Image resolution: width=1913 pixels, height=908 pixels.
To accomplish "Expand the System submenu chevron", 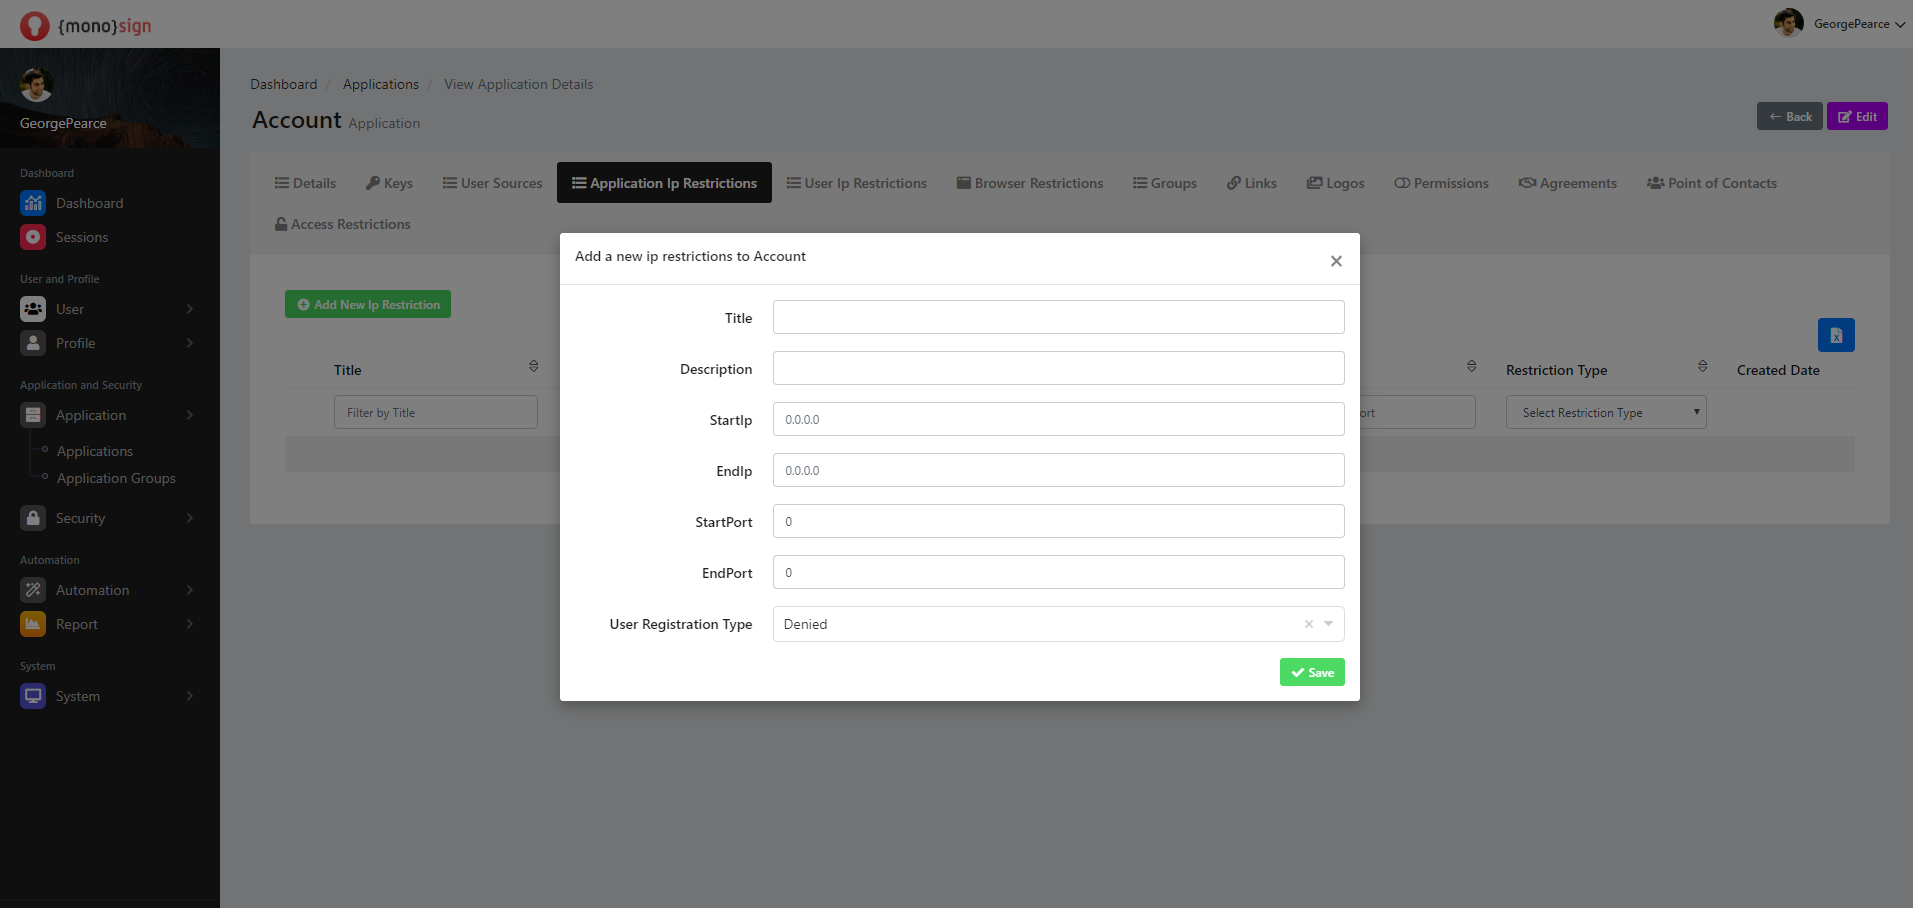I will tap(190, 696).
